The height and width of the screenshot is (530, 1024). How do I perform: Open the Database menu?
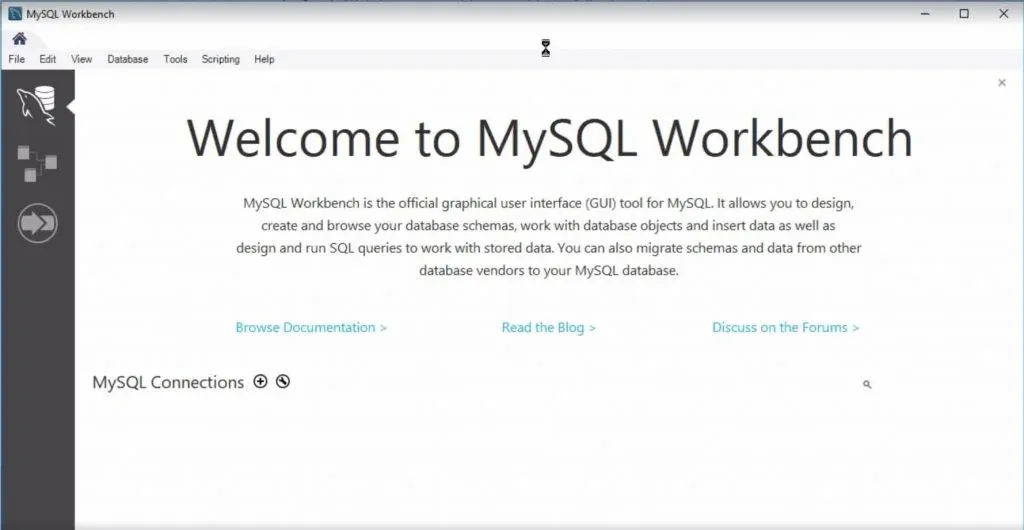[x=128, y=59]
